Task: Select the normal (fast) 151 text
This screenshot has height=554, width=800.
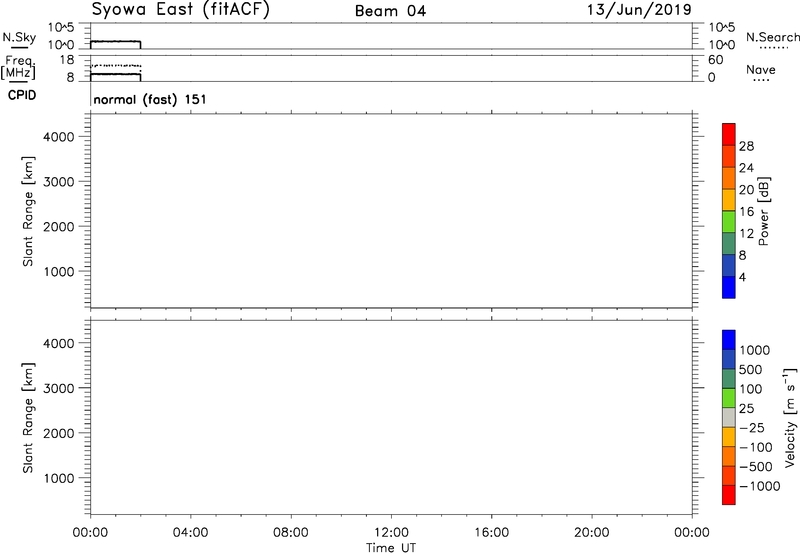Action: click(150, 99)
